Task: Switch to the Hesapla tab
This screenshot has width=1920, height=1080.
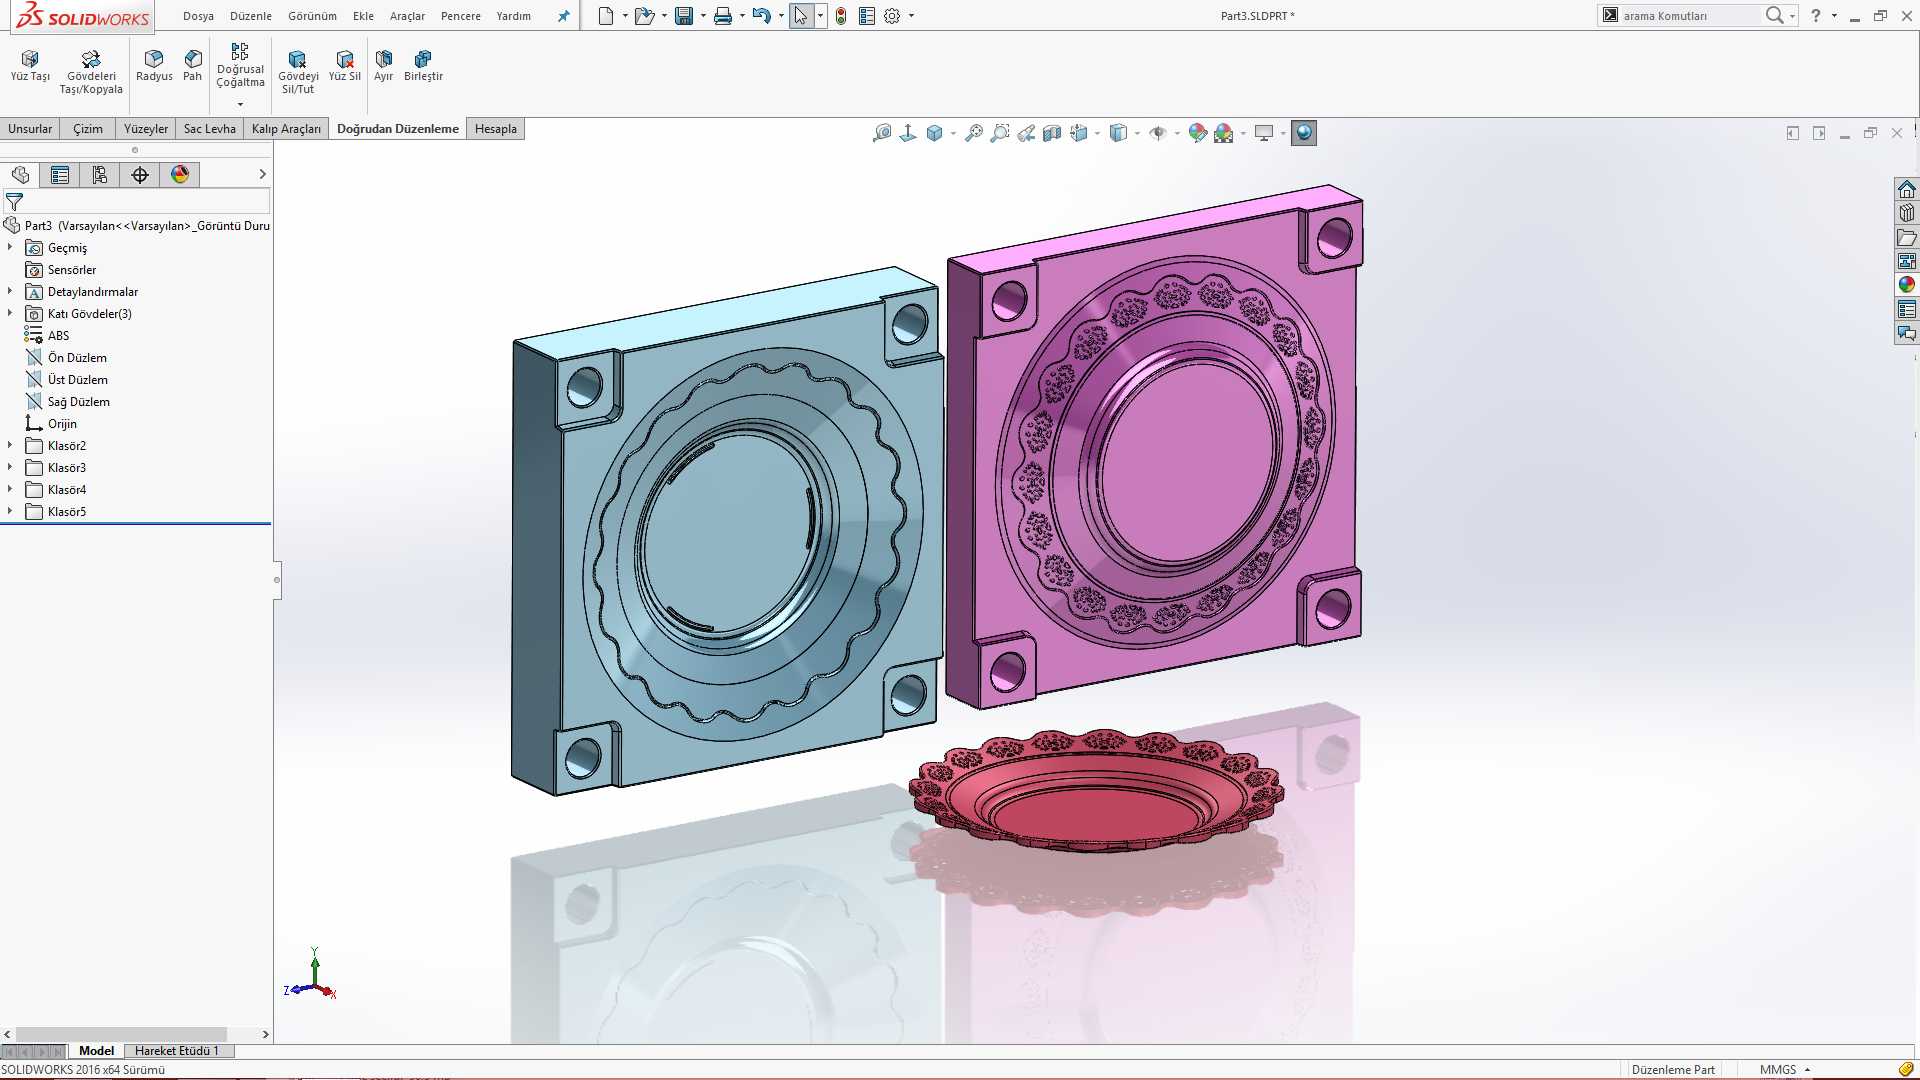Action: tap(496, 129)
